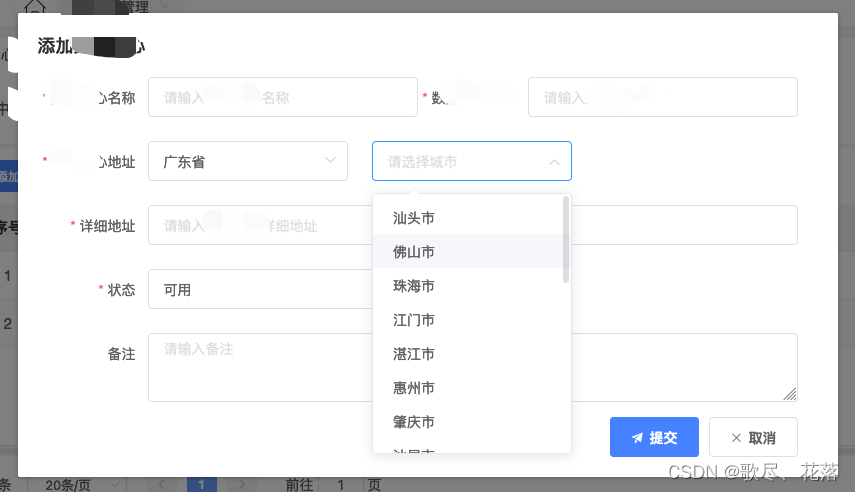Select 汕头市 from the city list
This screenshot has height=492, width=855.
click(x=472, y=218)
